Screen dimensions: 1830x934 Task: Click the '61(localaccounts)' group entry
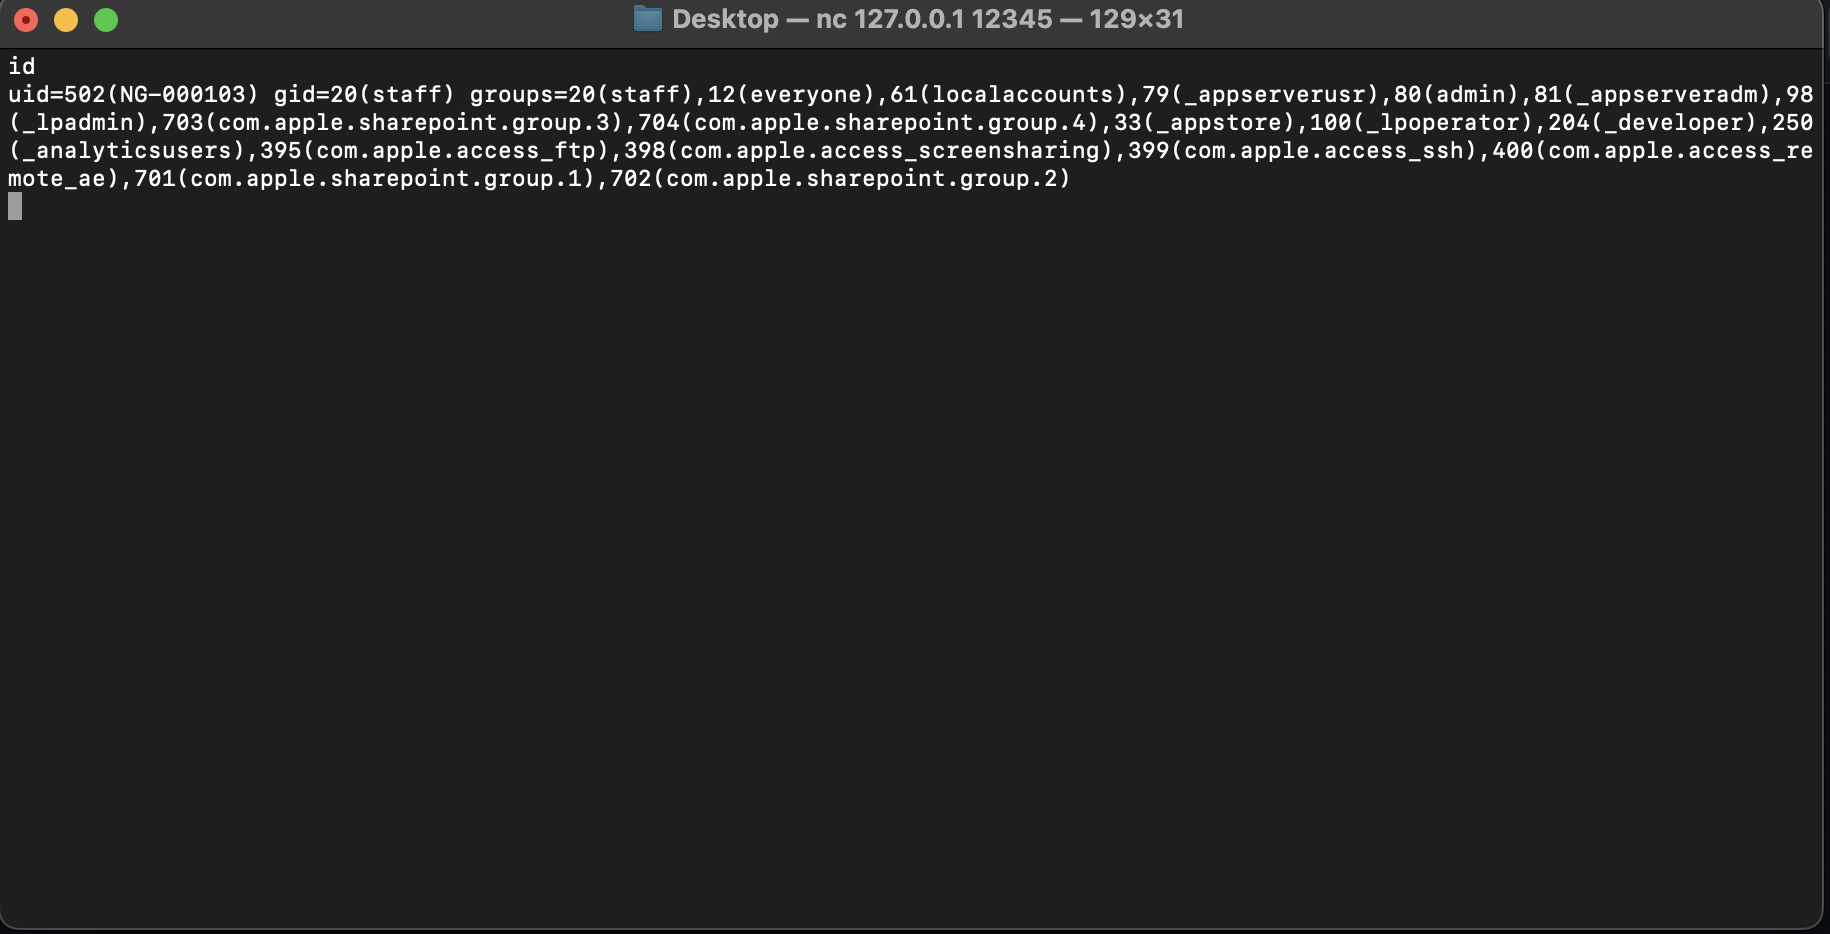point(1009,95)
